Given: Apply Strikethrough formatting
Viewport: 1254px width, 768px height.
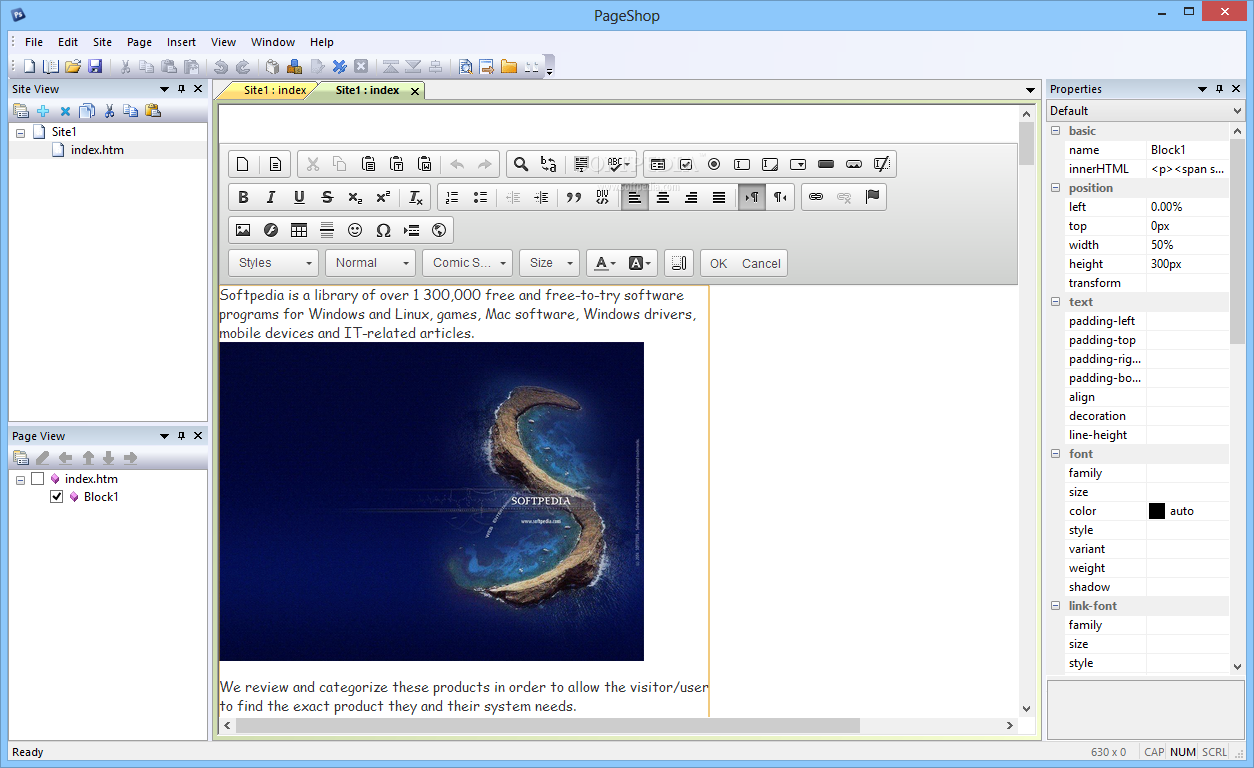Looking at the screenshot, I should 327,198.
